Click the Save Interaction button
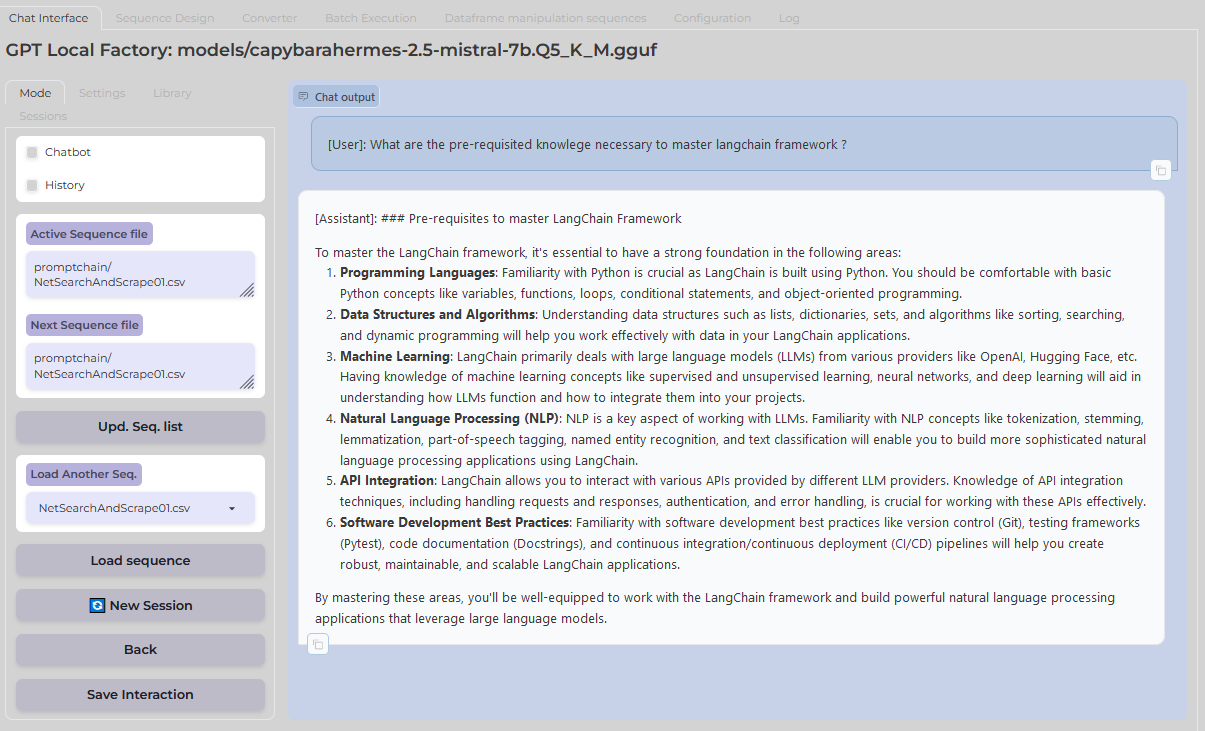 coord(140,695)
